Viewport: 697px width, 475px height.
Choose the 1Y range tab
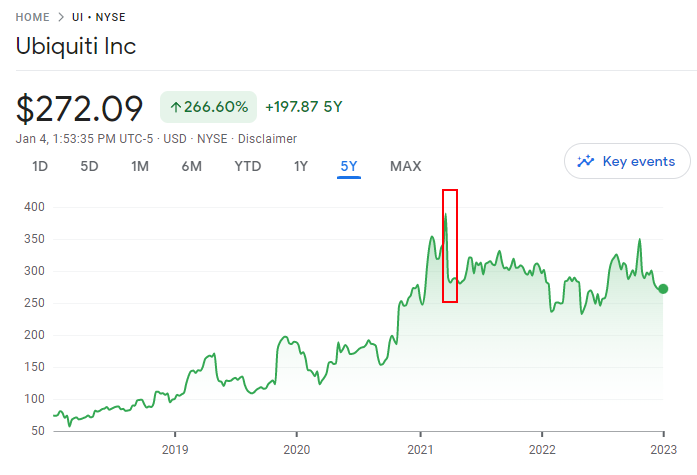coord(300,166)
